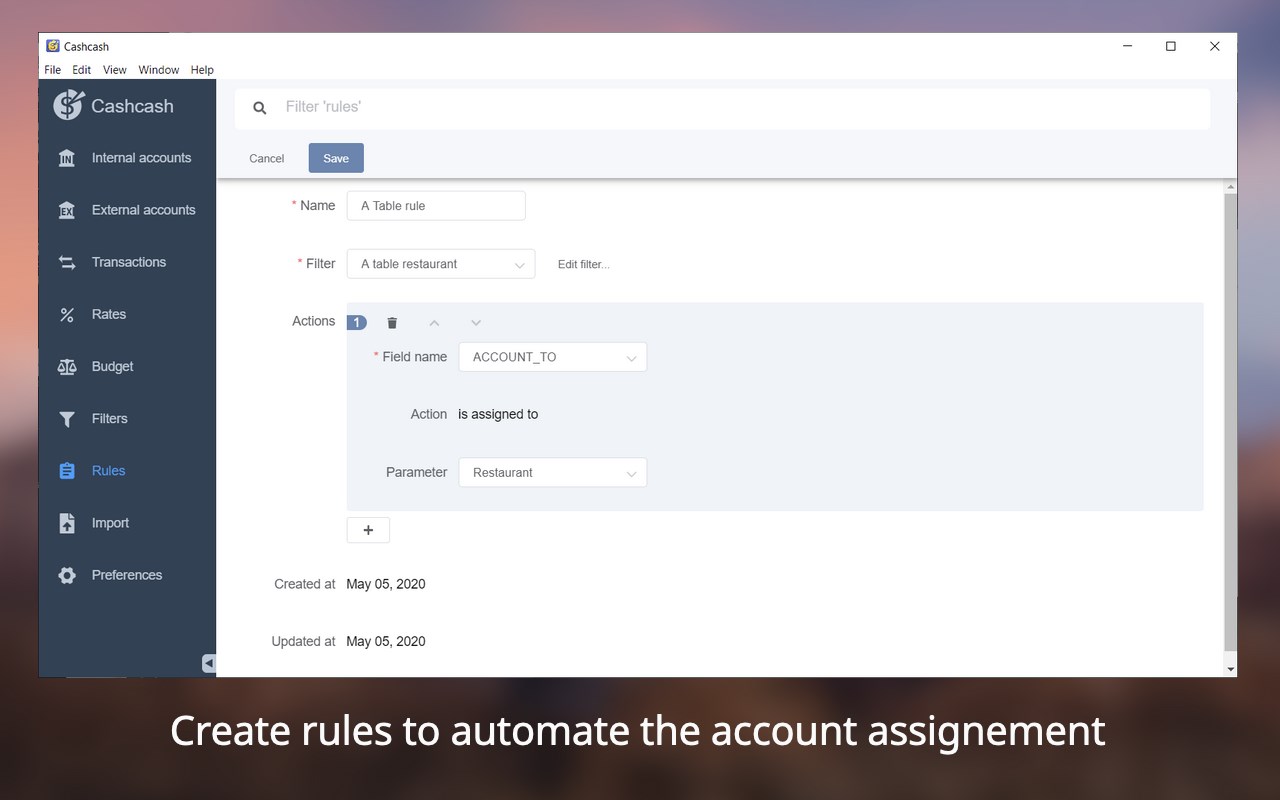Click the Transactions arrows icon
Viewport: 1280px width, 800px height.
click(67, 262)
